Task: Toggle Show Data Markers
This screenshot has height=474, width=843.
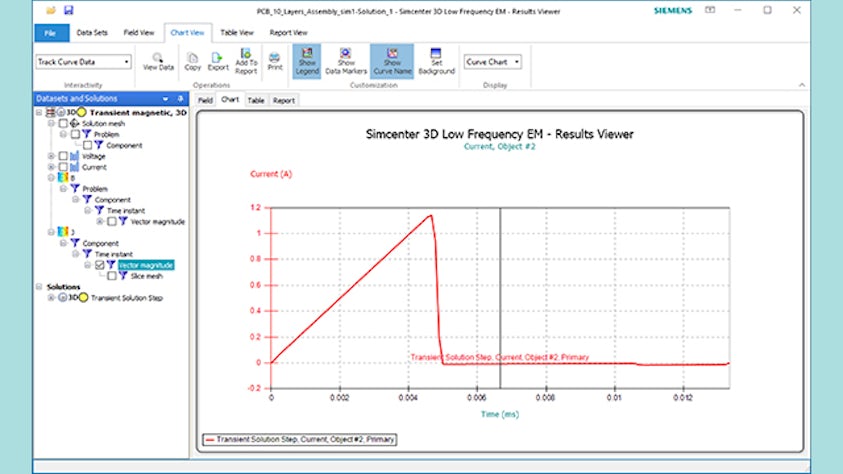Action: (x=346, y=61)
